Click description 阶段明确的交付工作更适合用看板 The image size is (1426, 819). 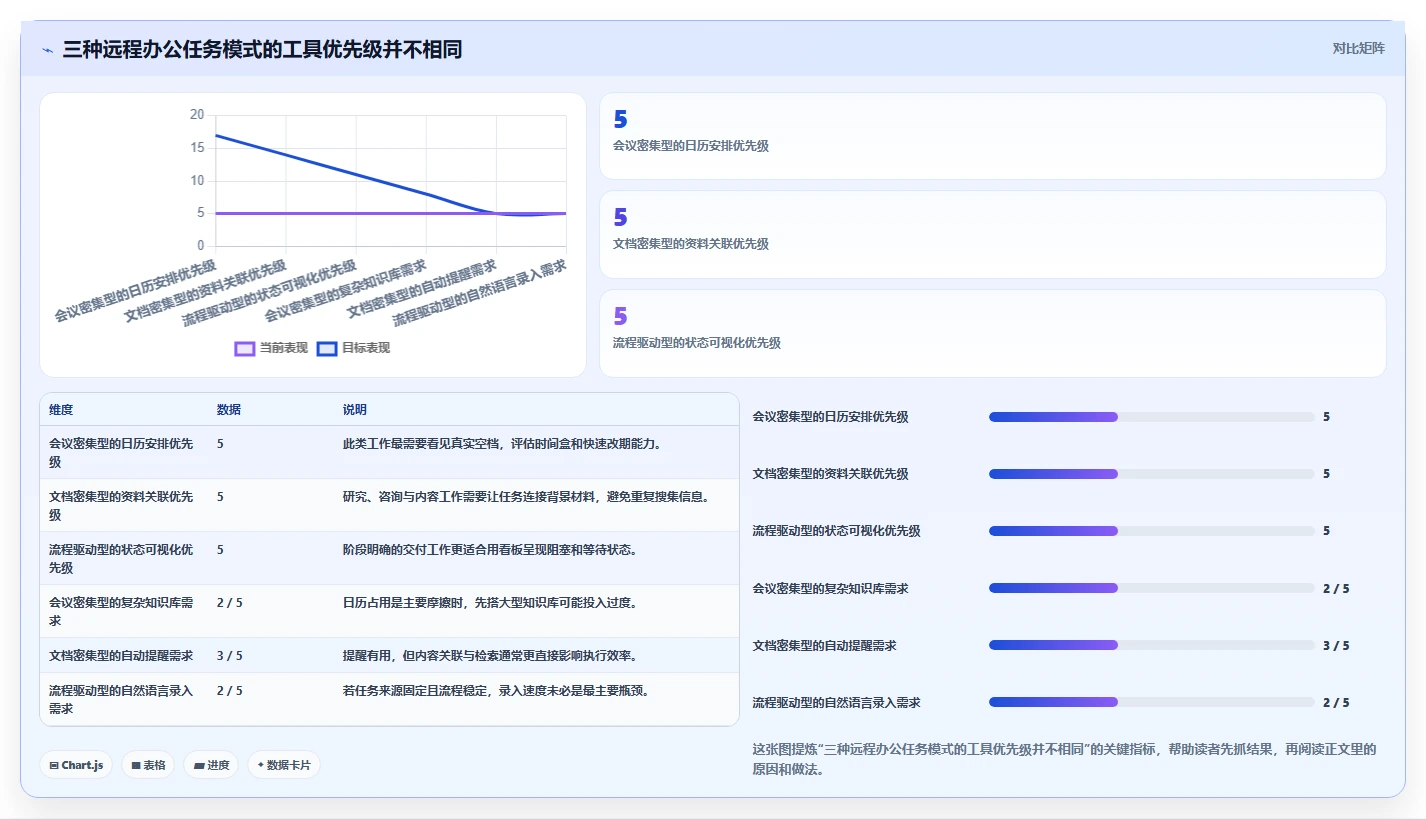[490, 549]
